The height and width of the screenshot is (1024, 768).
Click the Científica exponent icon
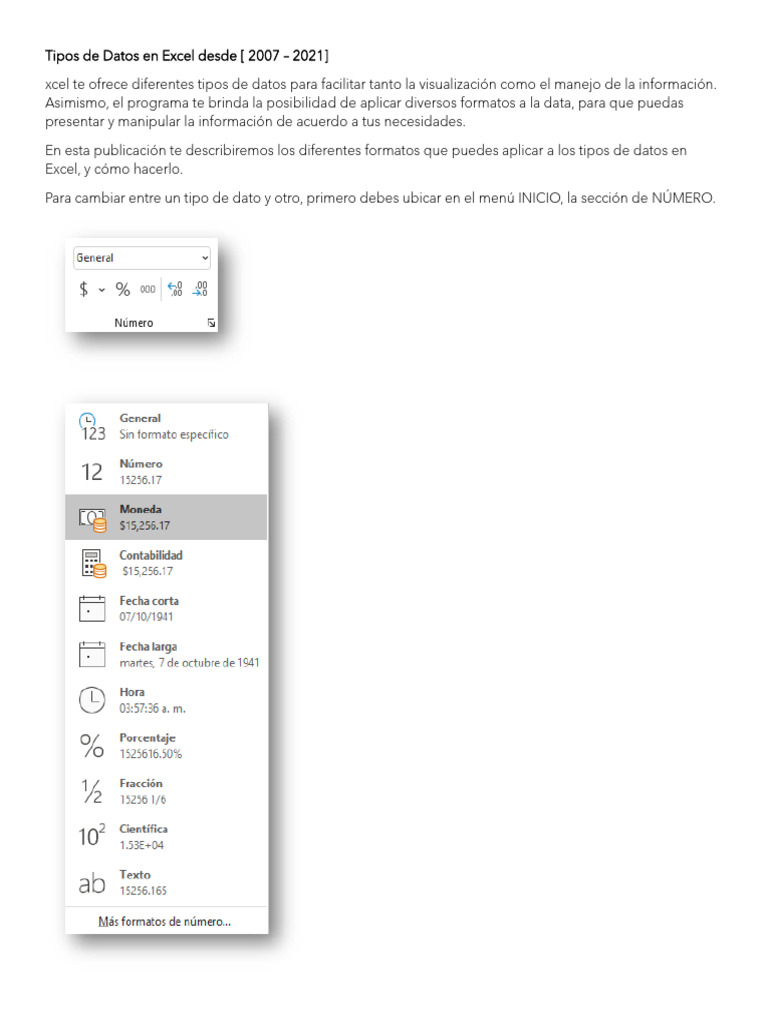click(92, 836)
